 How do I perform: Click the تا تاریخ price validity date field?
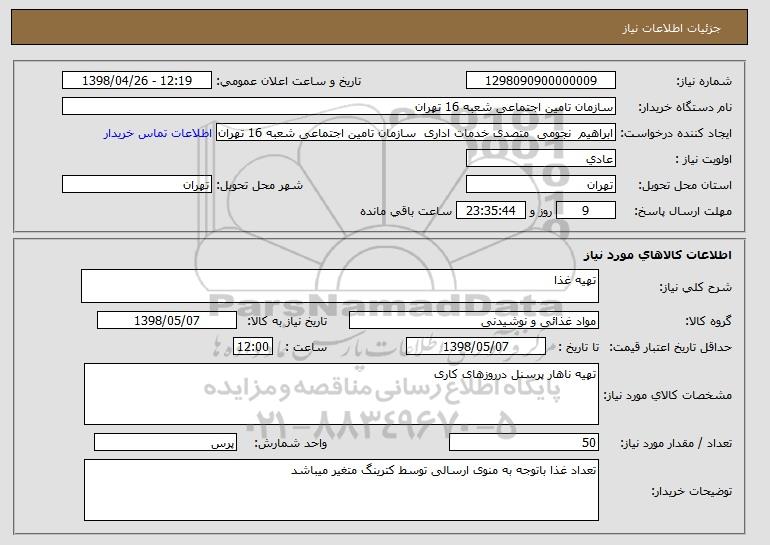click(x=476, y=347)
